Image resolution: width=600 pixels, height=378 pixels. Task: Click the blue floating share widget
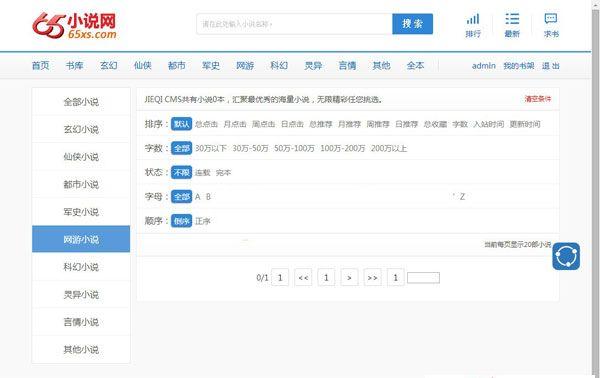point(566,256)
